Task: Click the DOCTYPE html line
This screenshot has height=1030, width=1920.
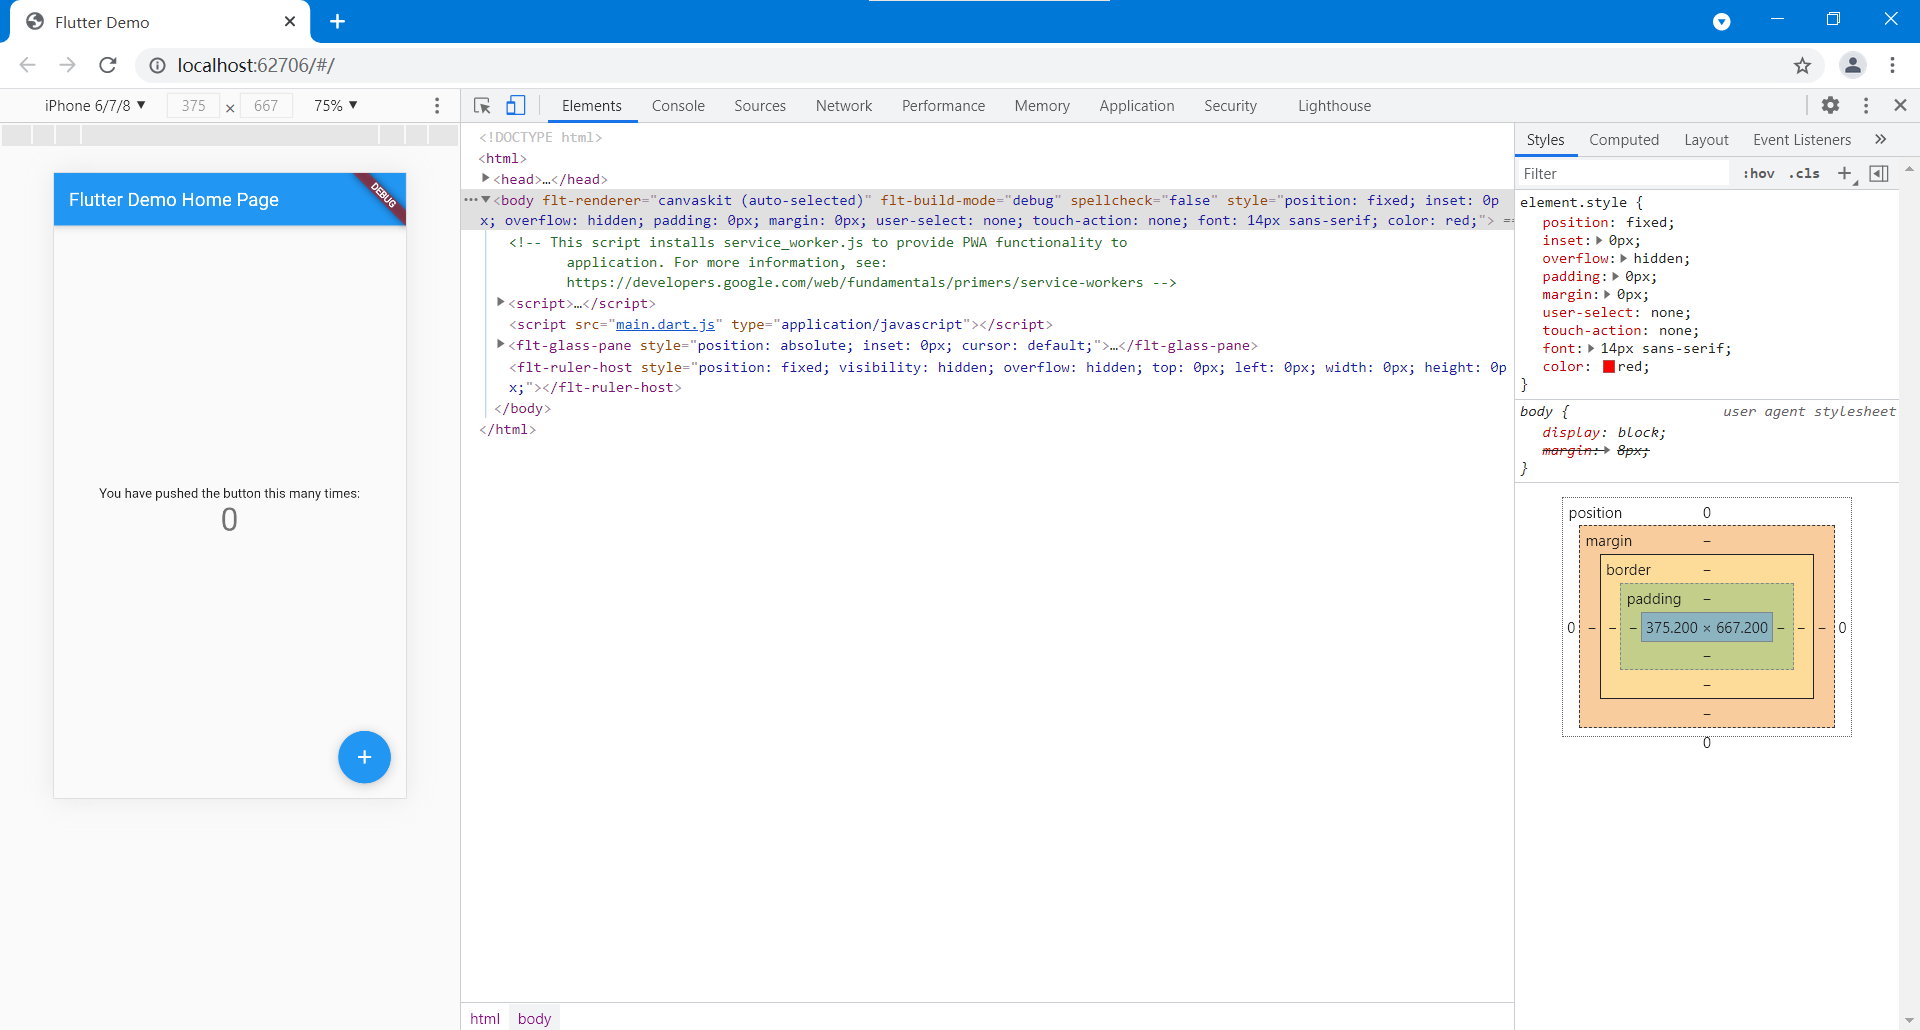Action: tap(541, 137)
